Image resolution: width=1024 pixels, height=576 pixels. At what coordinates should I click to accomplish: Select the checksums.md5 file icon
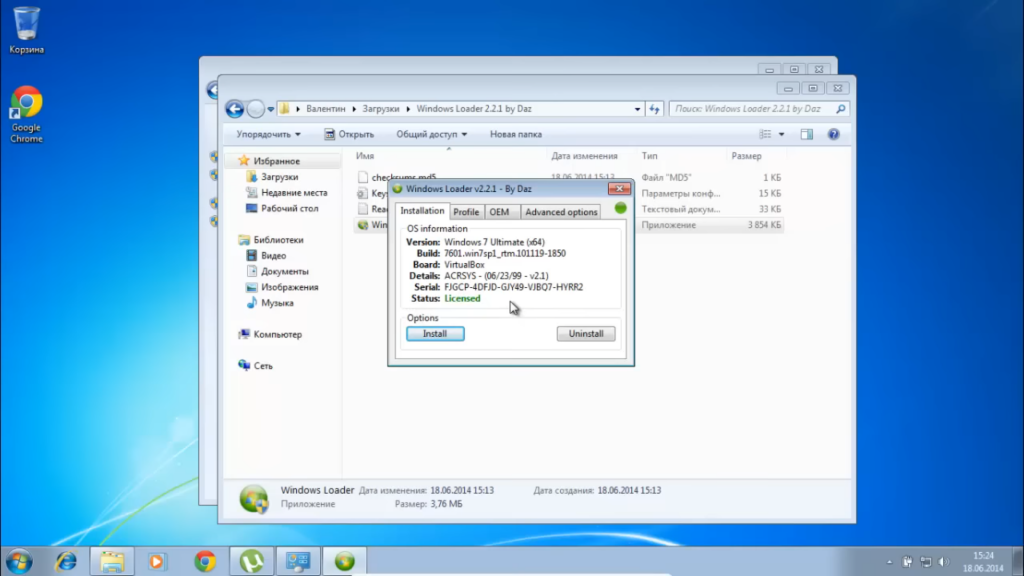(363, 178)
